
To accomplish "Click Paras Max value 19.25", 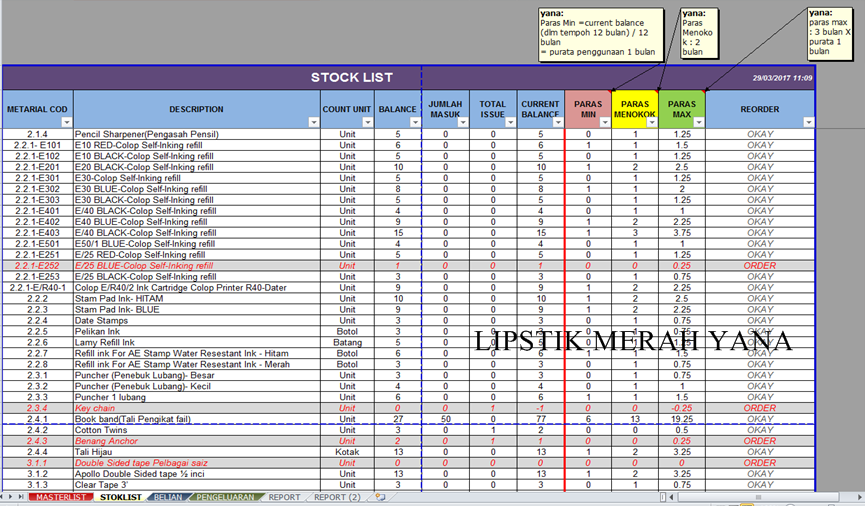I will pyautogui.click(x=681, y=419).
